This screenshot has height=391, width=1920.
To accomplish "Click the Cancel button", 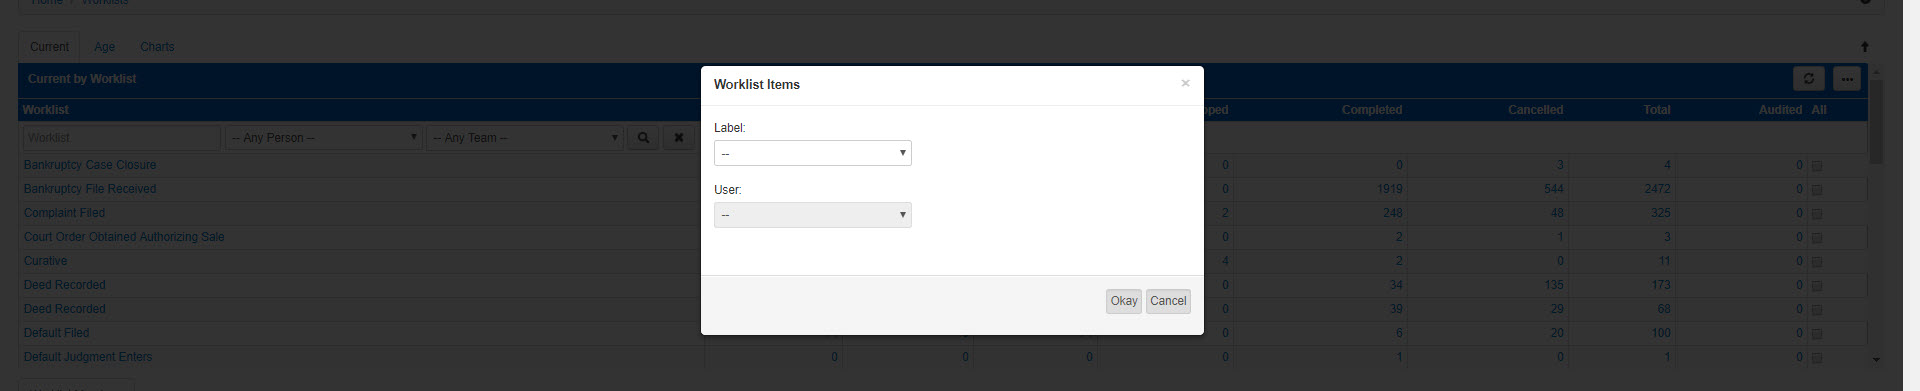I will tap(1168, 301).
